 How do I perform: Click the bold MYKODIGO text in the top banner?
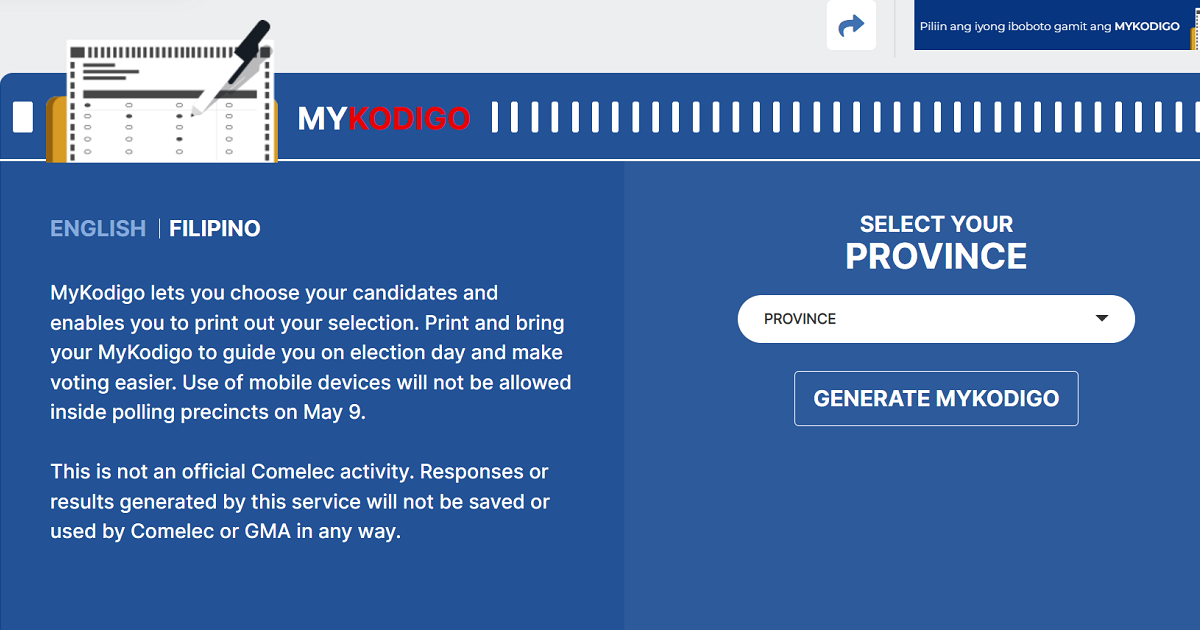pos(1147,27)
